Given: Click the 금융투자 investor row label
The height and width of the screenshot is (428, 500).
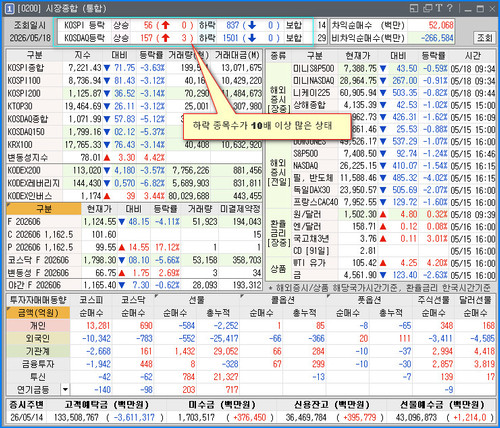Looking at the screenshot, I should click(38, 364).
